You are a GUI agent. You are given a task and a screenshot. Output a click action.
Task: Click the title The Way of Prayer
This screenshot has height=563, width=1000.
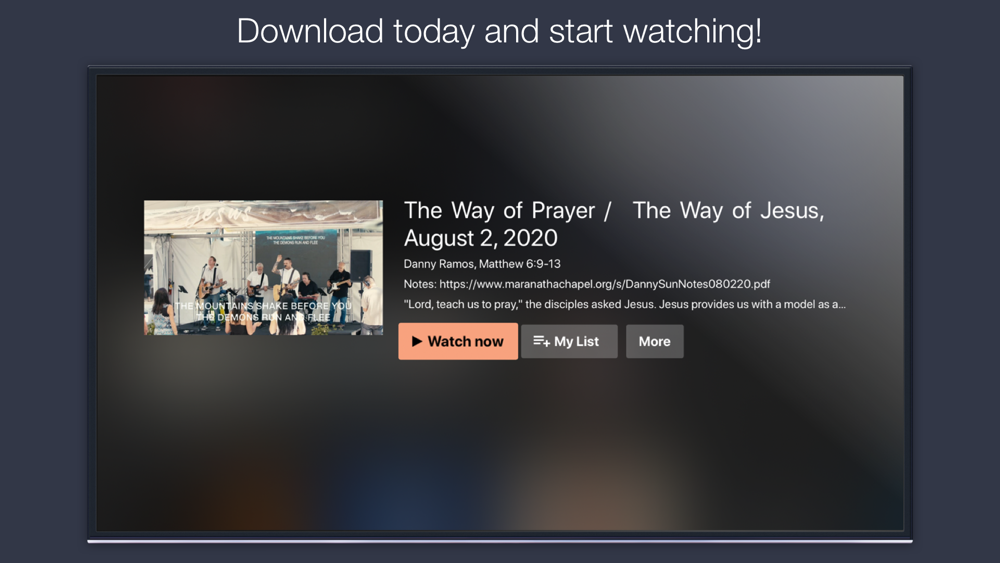click(499, 210)
